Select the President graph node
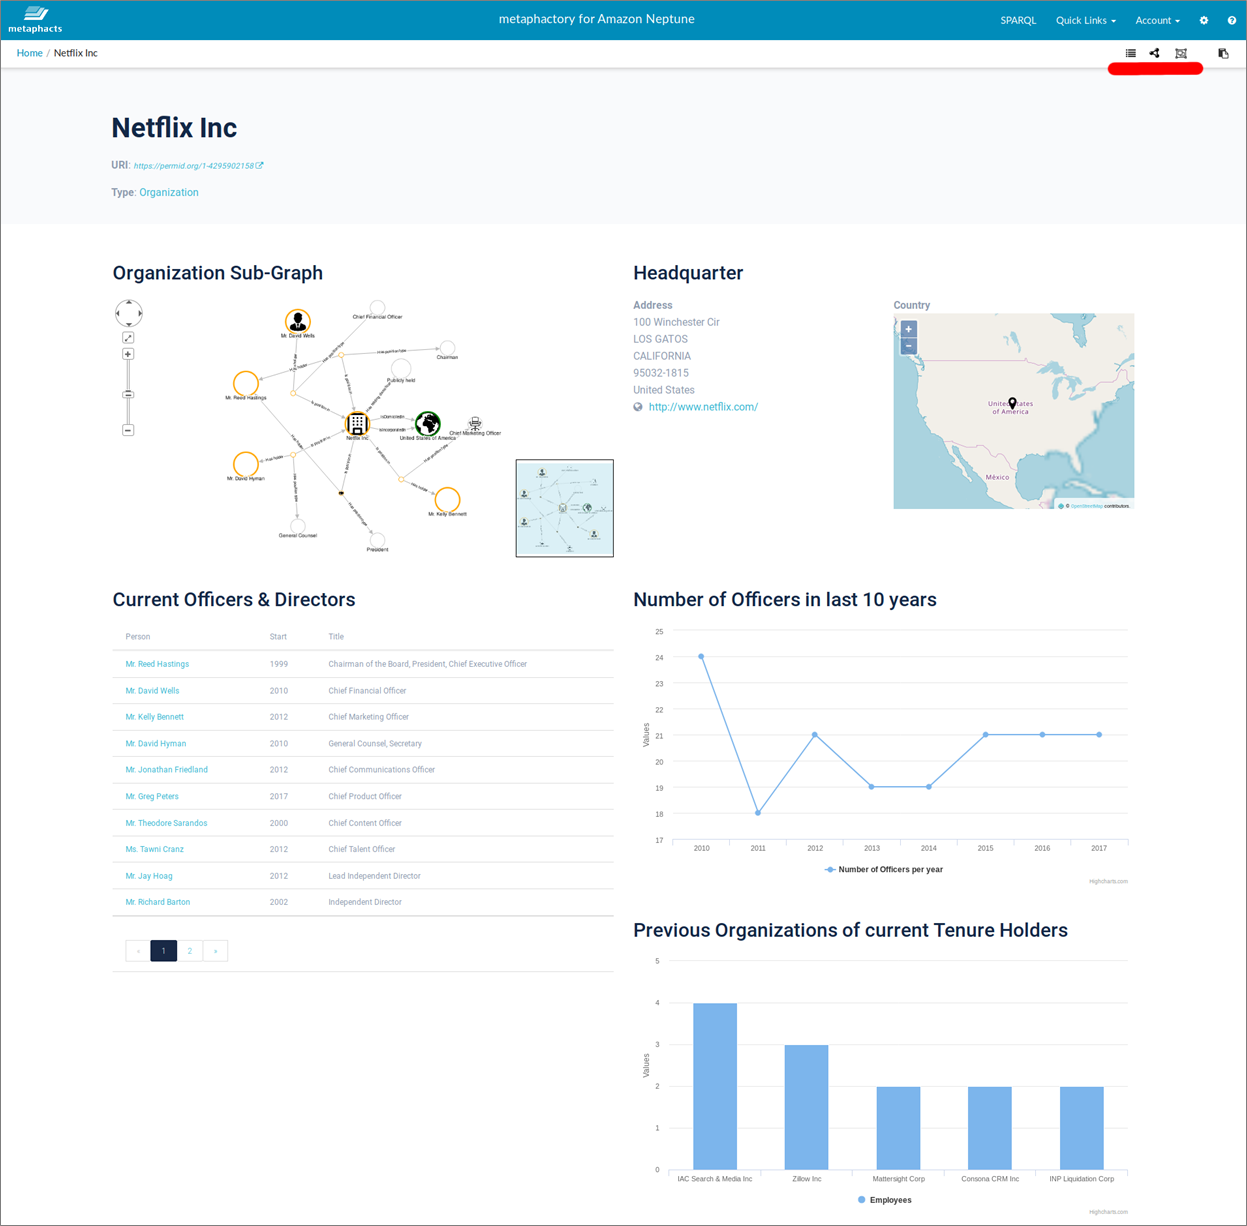 coord(377,541)
